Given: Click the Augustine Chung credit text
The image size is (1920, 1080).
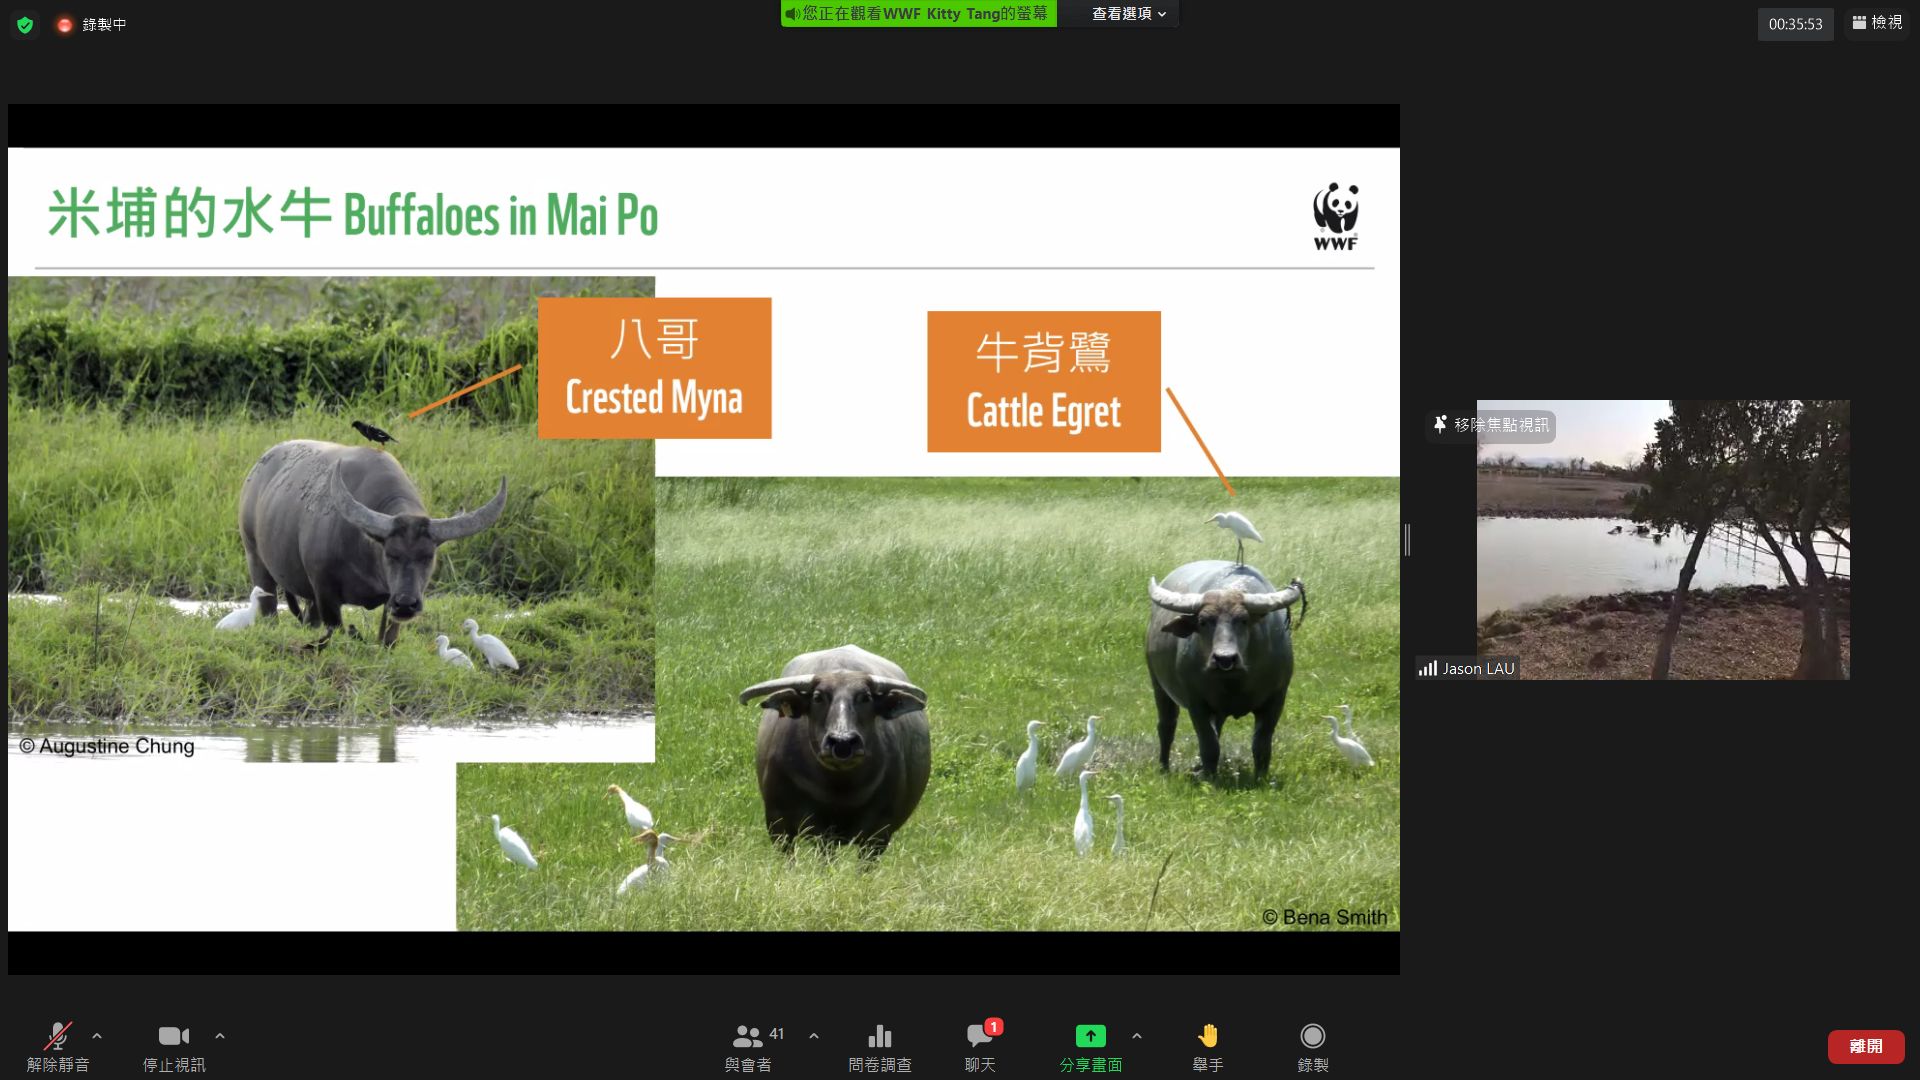Looking at the screenshot, I should [107, 746].
